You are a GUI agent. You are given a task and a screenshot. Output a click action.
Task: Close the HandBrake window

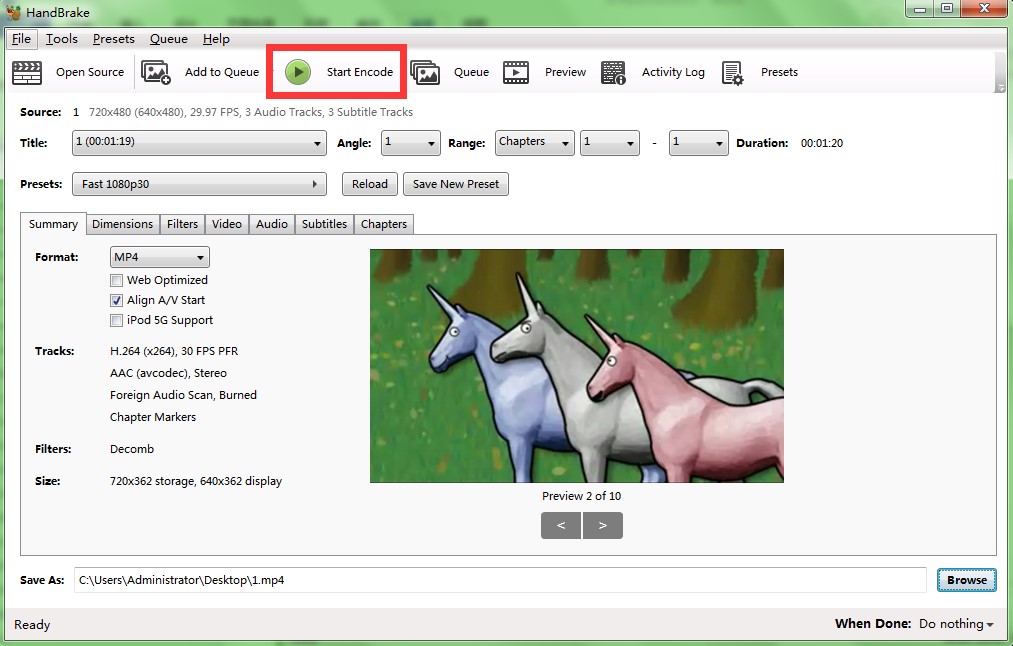point(984,9)
